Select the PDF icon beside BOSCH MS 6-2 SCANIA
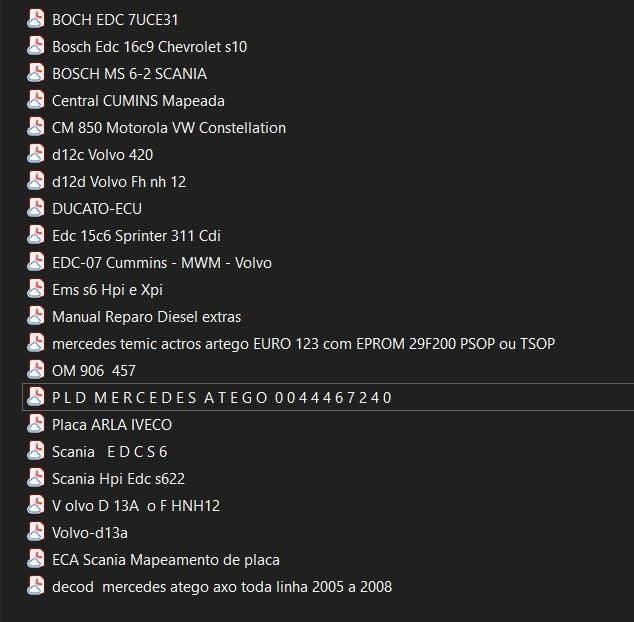Image resolution: width=634 pixels, height=622 pixels. tap(36, 73)
